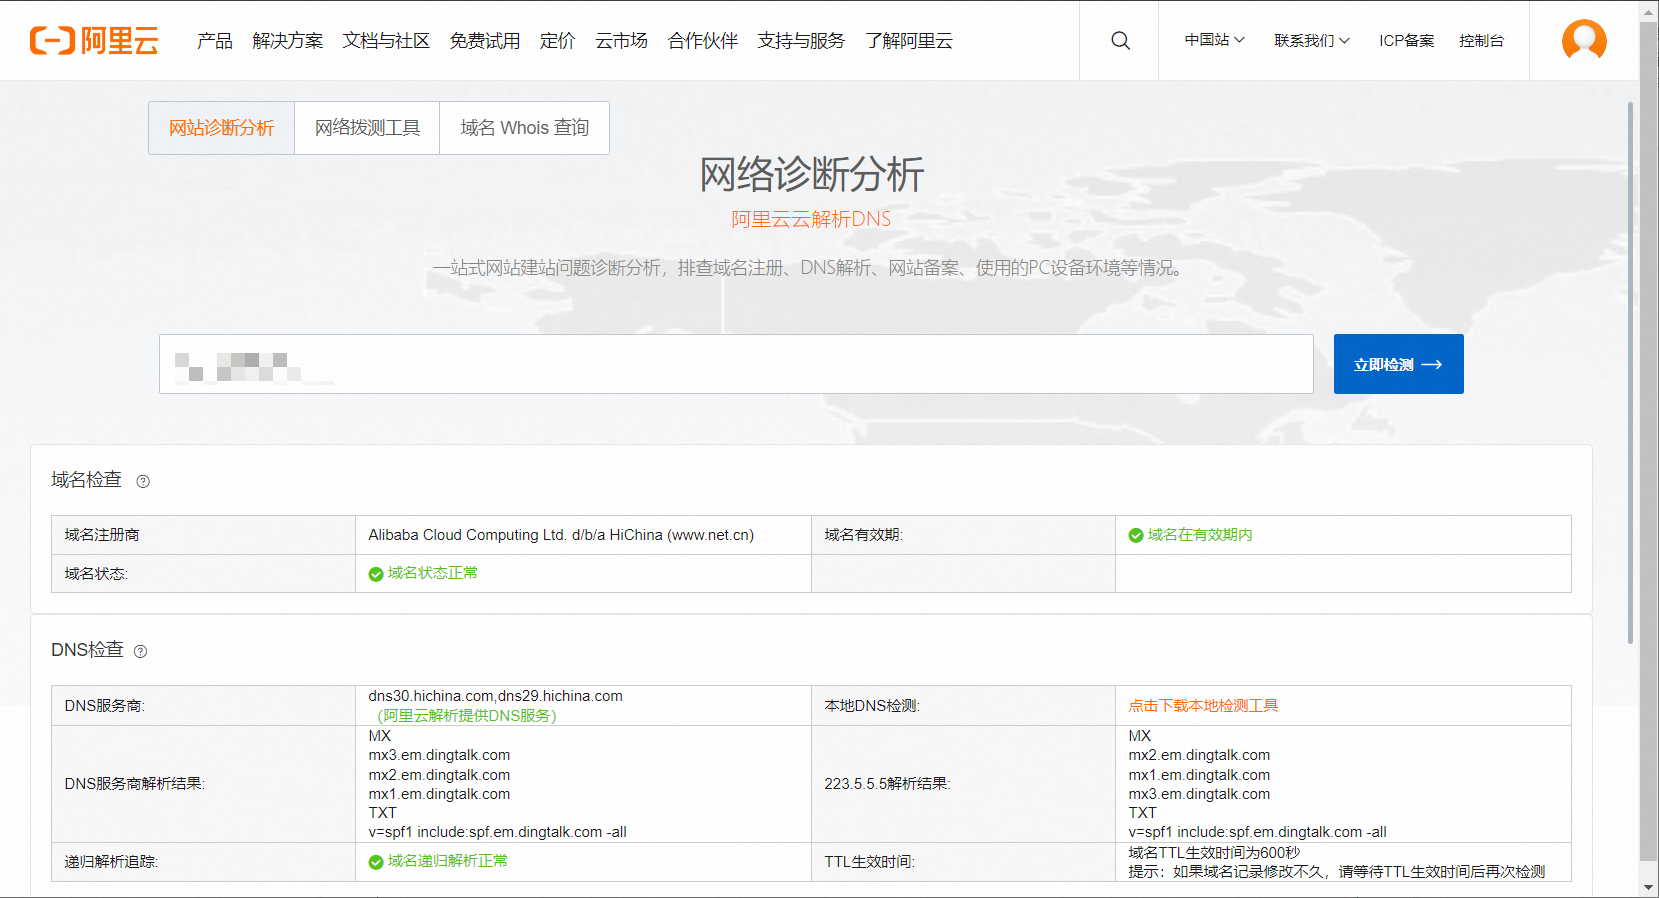Image resolution: width=1659 pixels, height=898 pixels.
Task: Click help icon next to 域名检查
Action: (143, 481)
